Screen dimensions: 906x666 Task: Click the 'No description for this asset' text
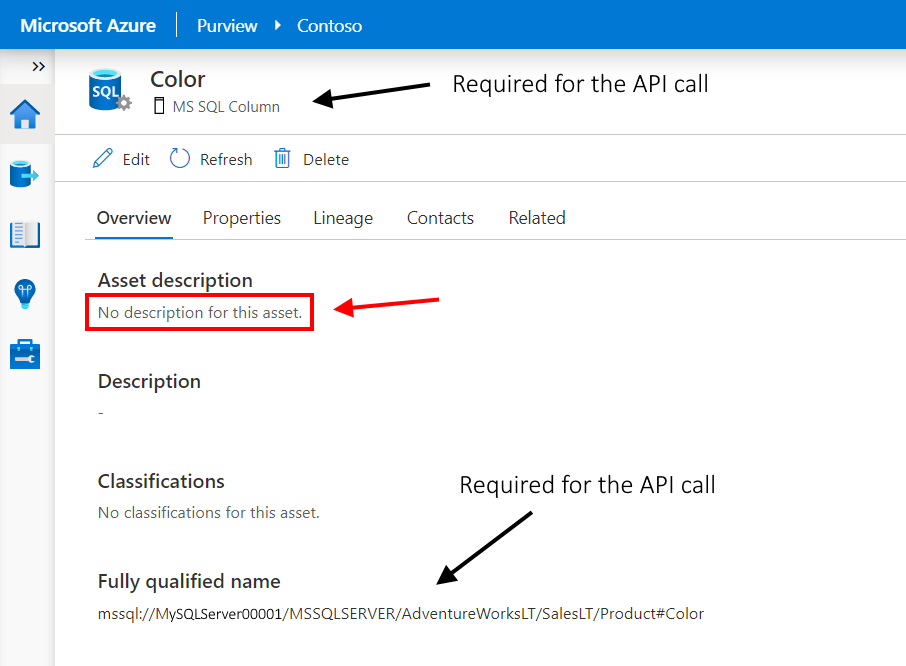tap(200, 313)
